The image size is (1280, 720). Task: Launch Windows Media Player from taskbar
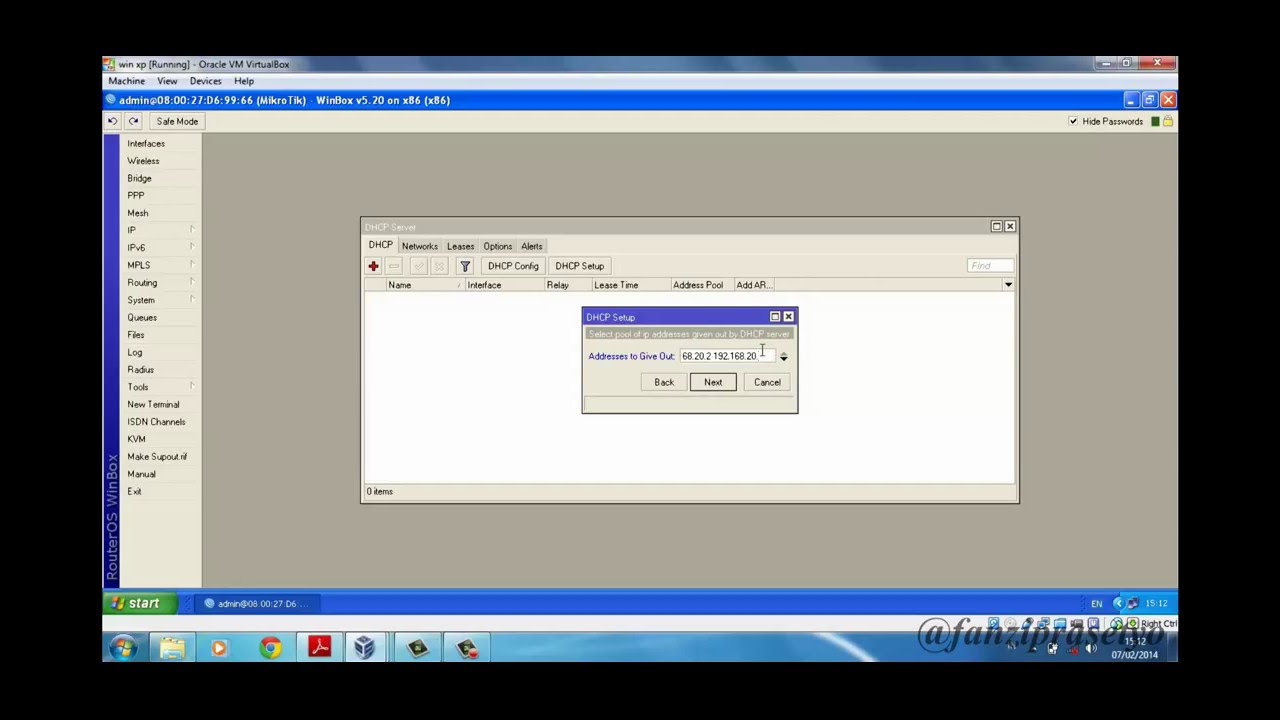(x=219, y=648)
